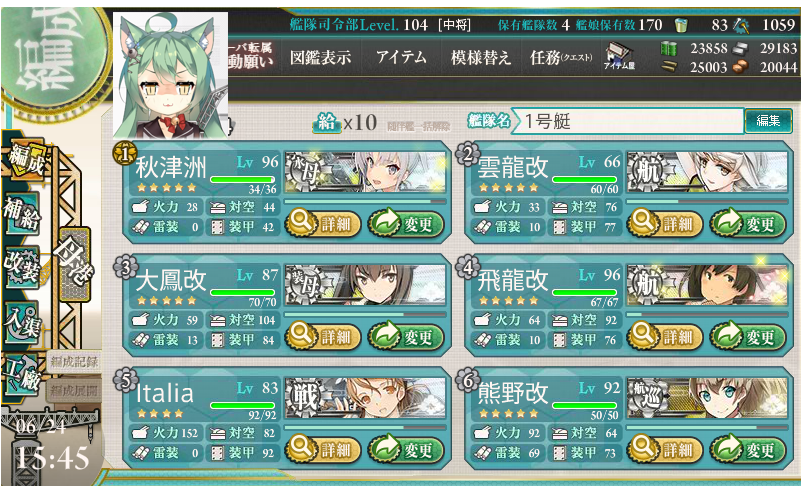
Task: Open 任務 (クエスト) quest menu
Action: [561, 57]
